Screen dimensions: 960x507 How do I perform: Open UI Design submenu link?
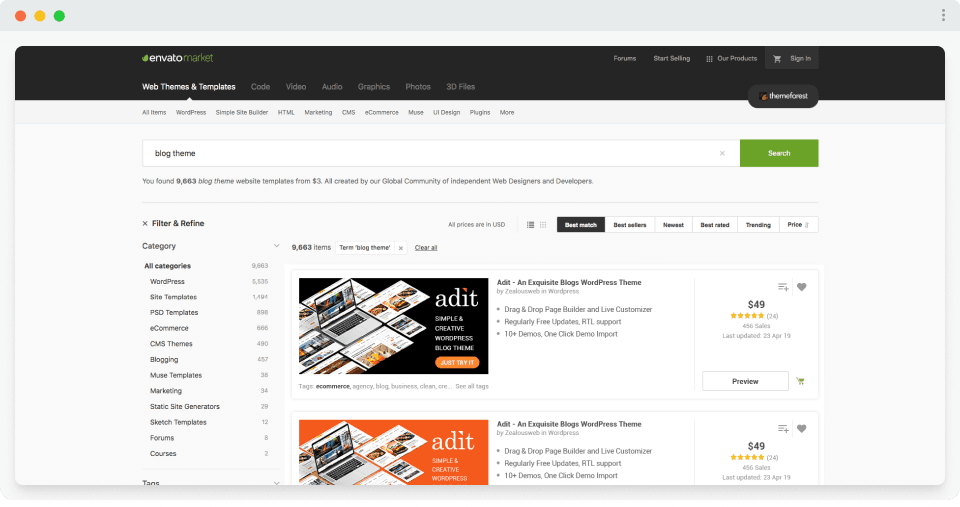446,113
